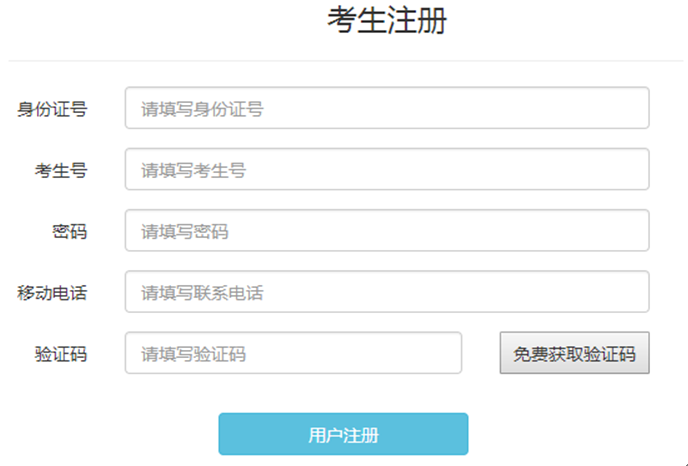Click placeholder text 请填写身份证号

pyautogui.click(x=202, y=109)
